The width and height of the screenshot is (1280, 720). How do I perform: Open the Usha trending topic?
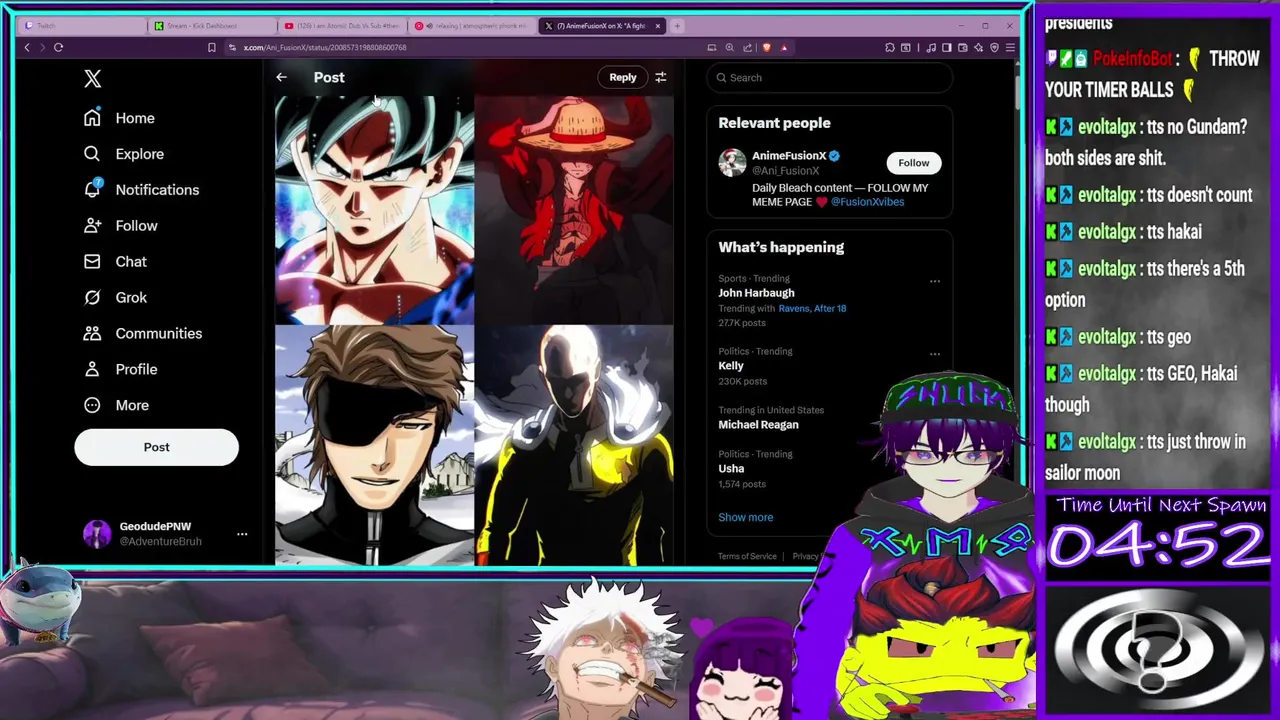click(x=731, y=469)
